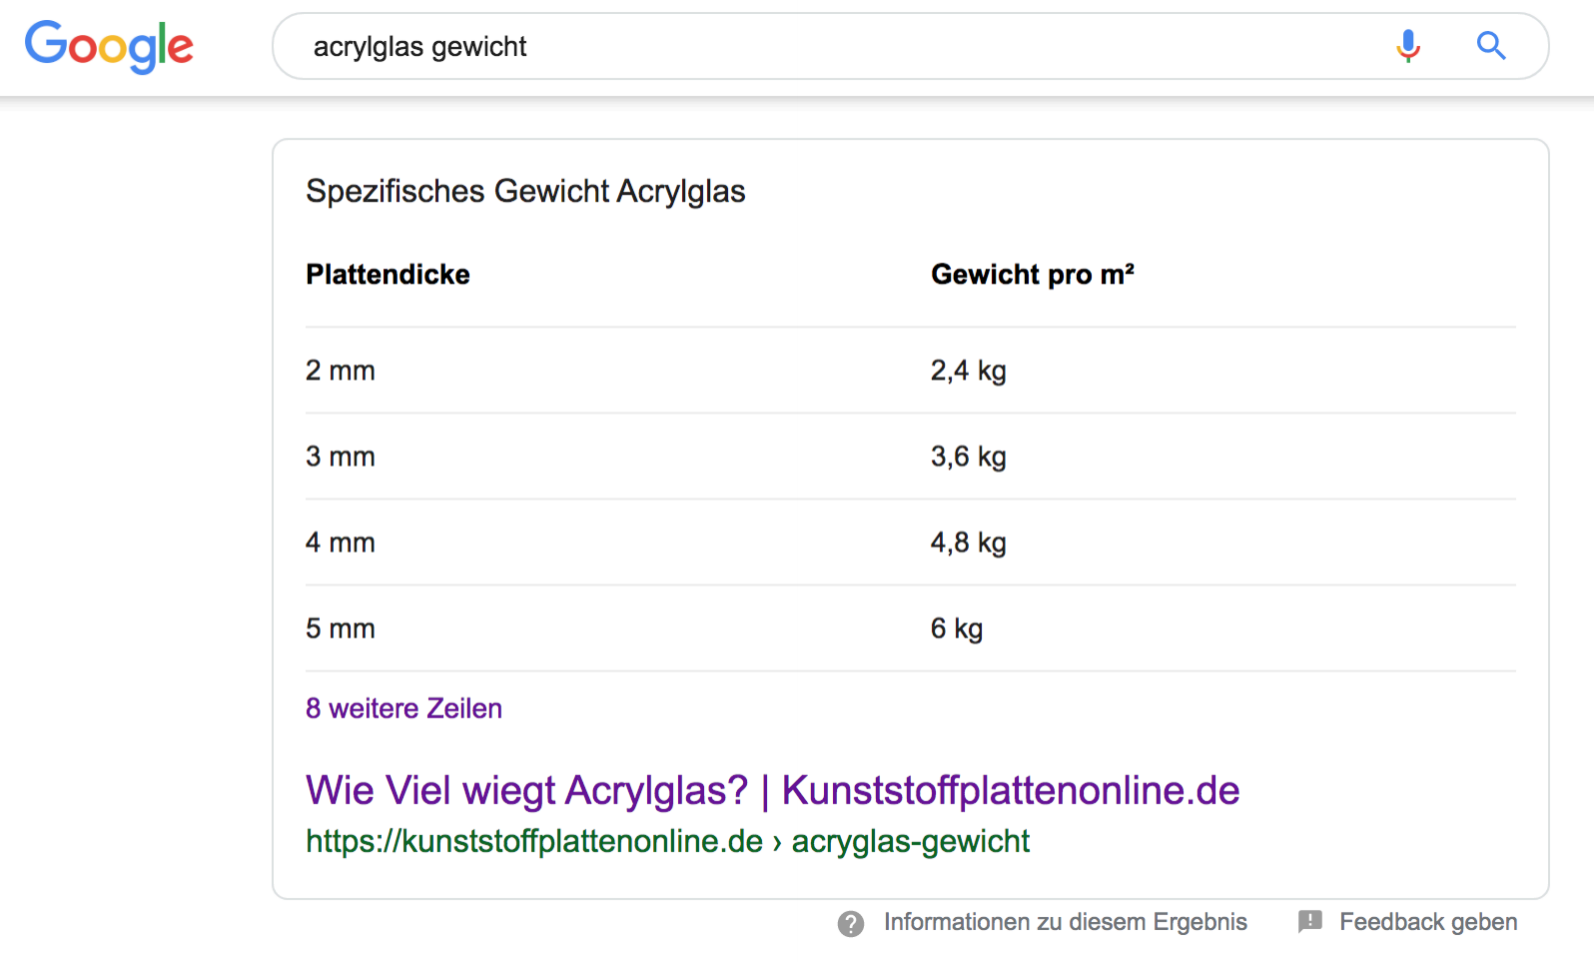Click 'Feedback geben' text link
1594x962 pixels.
1428,922
